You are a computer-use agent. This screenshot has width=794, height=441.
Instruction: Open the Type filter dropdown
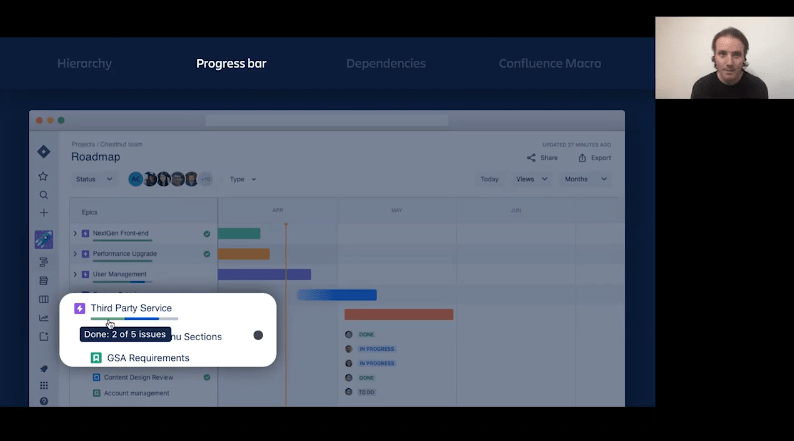click(242, 179)
